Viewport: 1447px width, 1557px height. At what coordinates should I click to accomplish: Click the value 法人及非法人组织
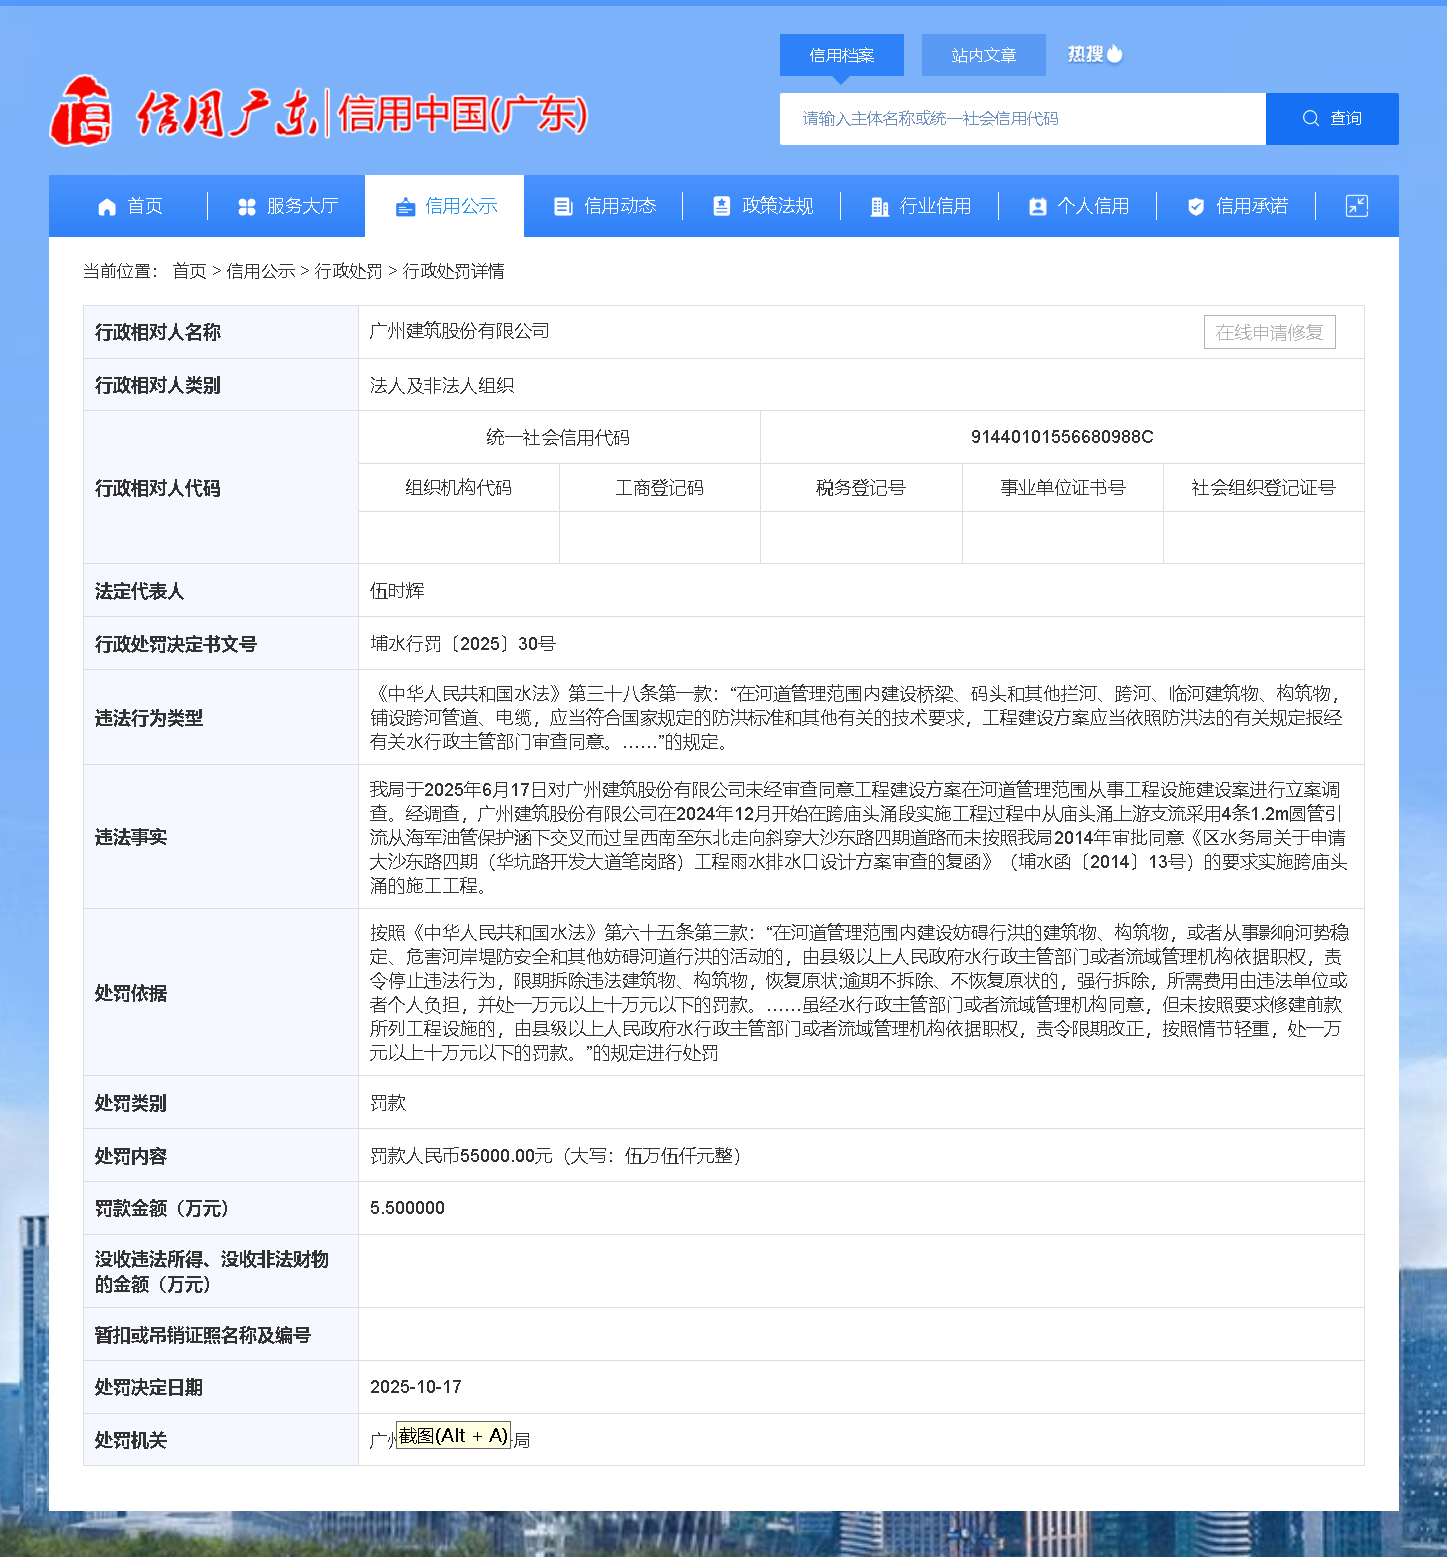coord(442,386)
